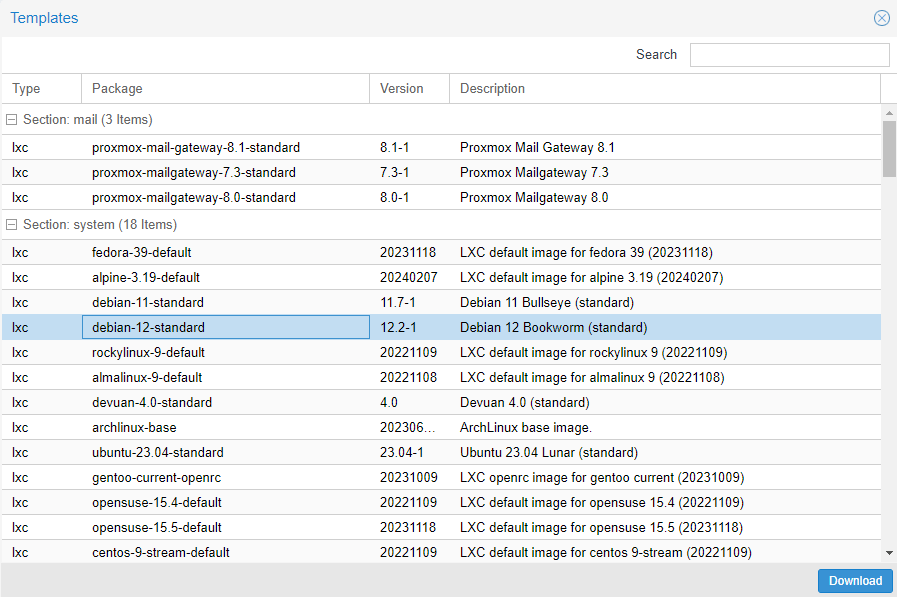Collapse the Section: system group
Screen dimensions: 897x597
(11, 225)
